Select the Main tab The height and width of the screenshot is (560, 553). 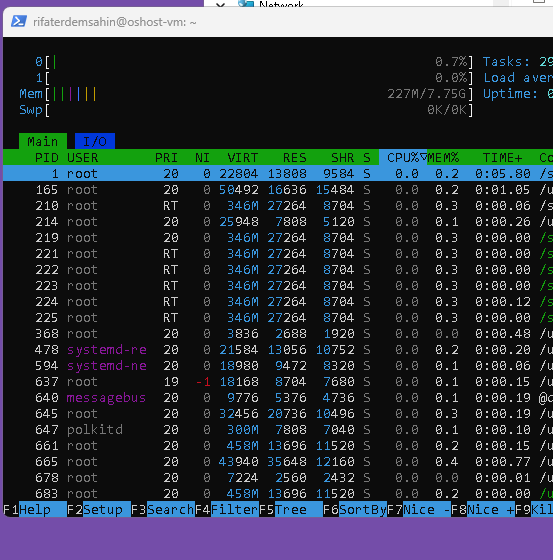[x=43, y=141]
